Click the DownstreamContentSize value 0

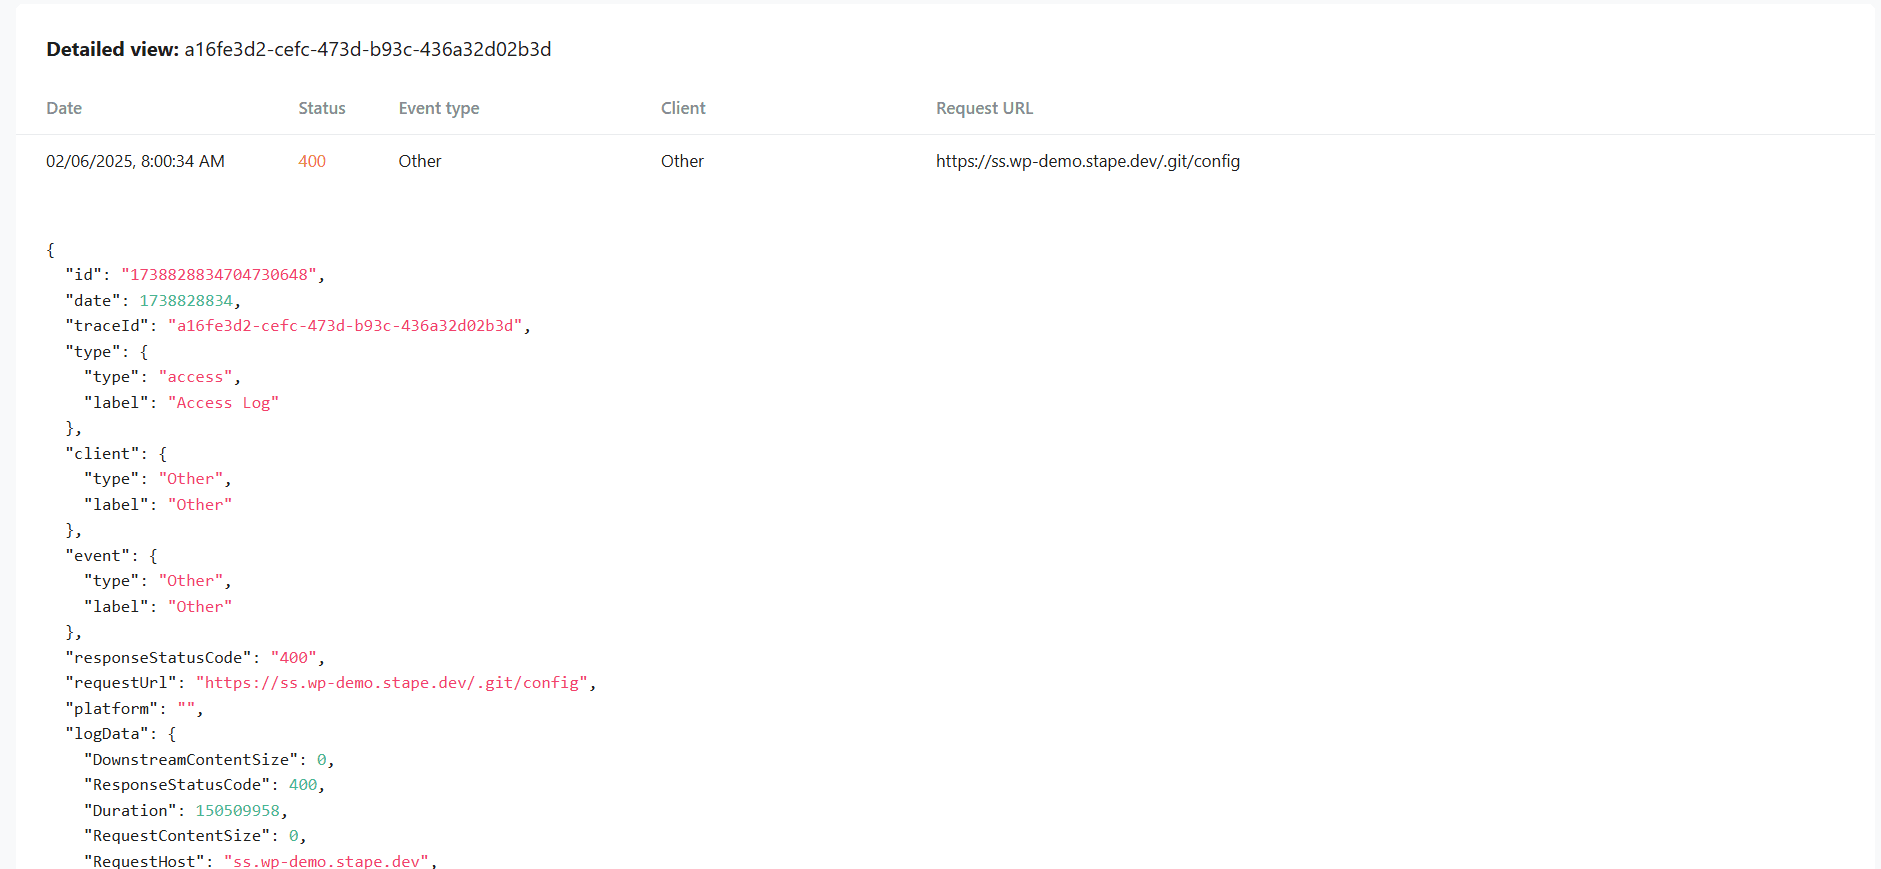pyautogui.click(x=321, y=759)
